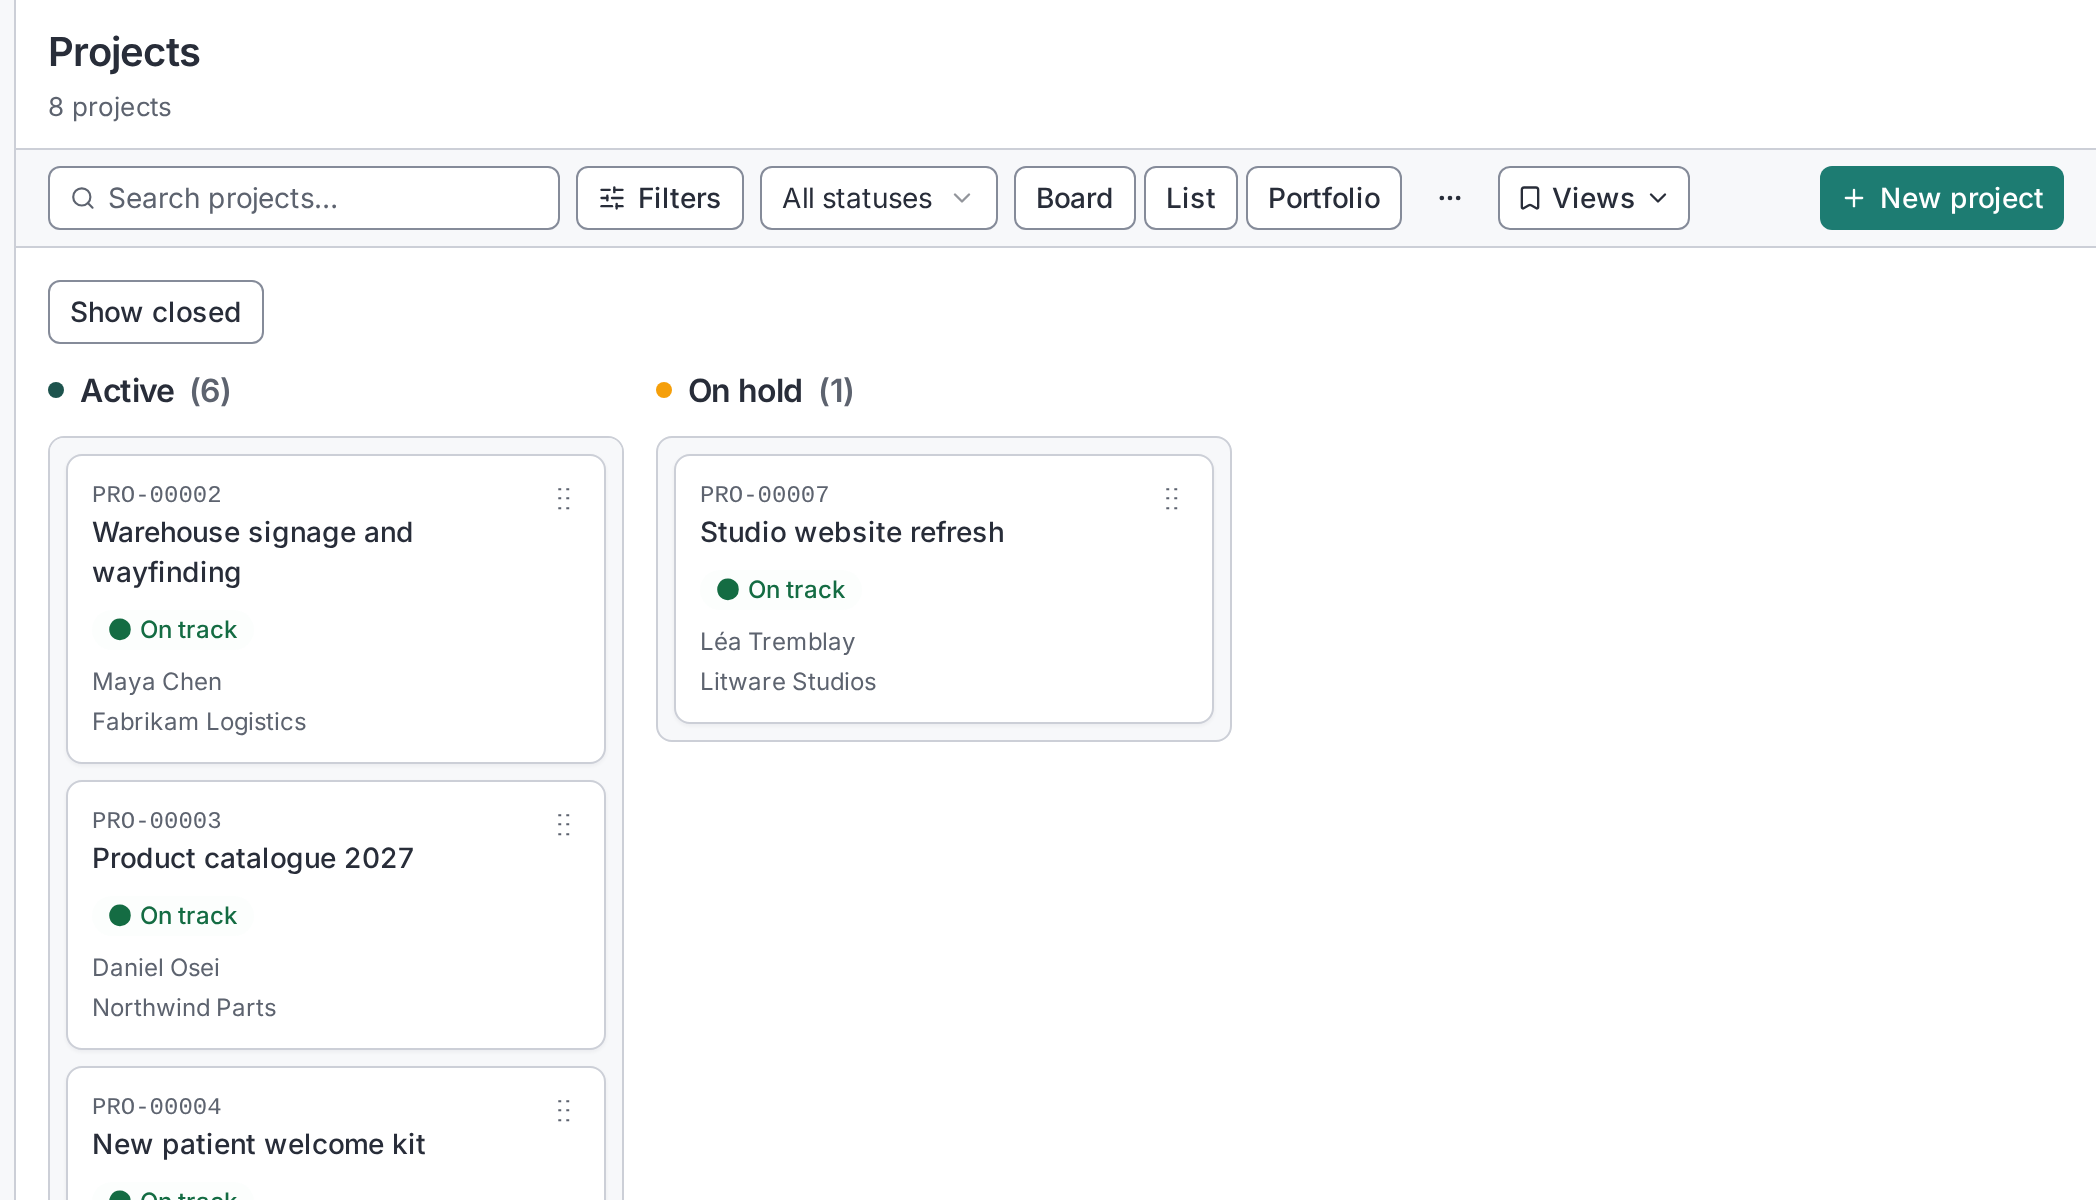
Task: Click drag handle on Product catalogue 2027 card
Action: tap(564, 824)
